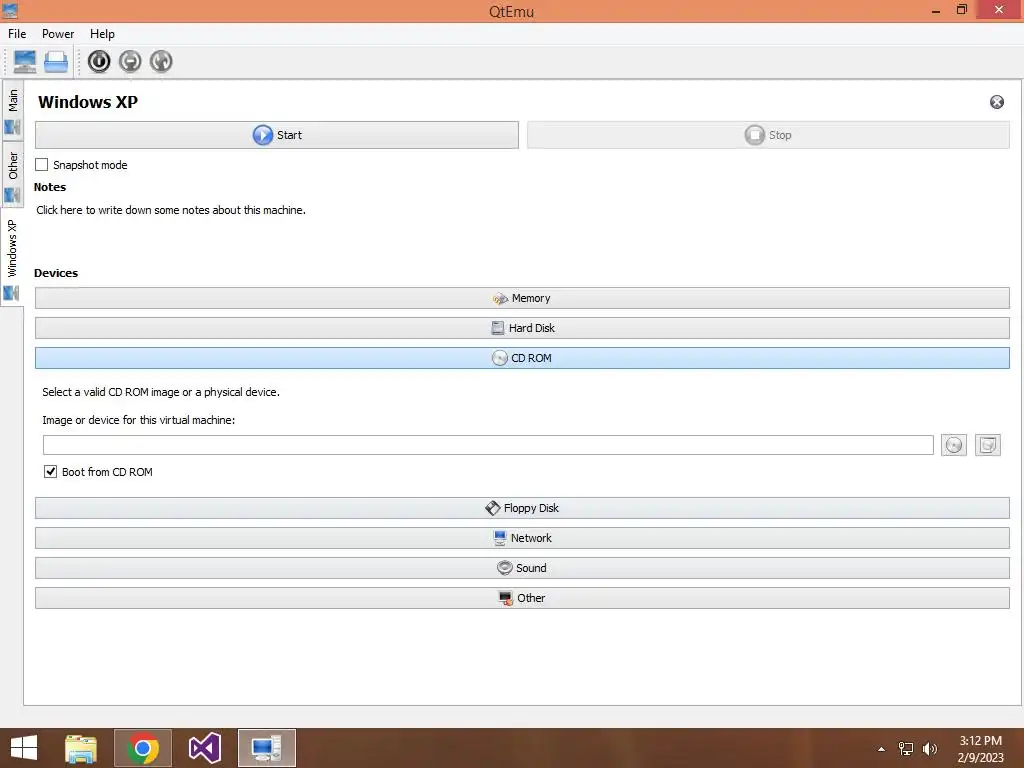Click the power on toolbar icon
1024x768 pixels.
(99, 61)
